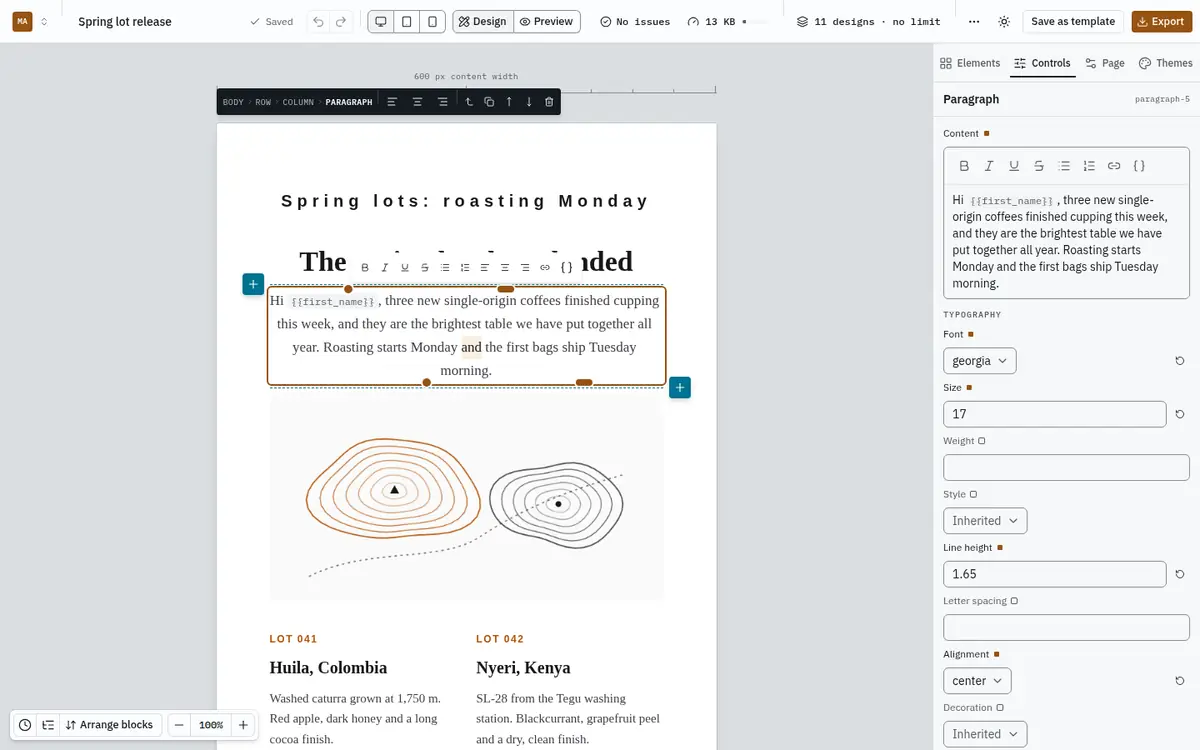This screenshot has width=1200, height=750.
Task: Switch to tablet device view
Action: (x=406, y=21)
